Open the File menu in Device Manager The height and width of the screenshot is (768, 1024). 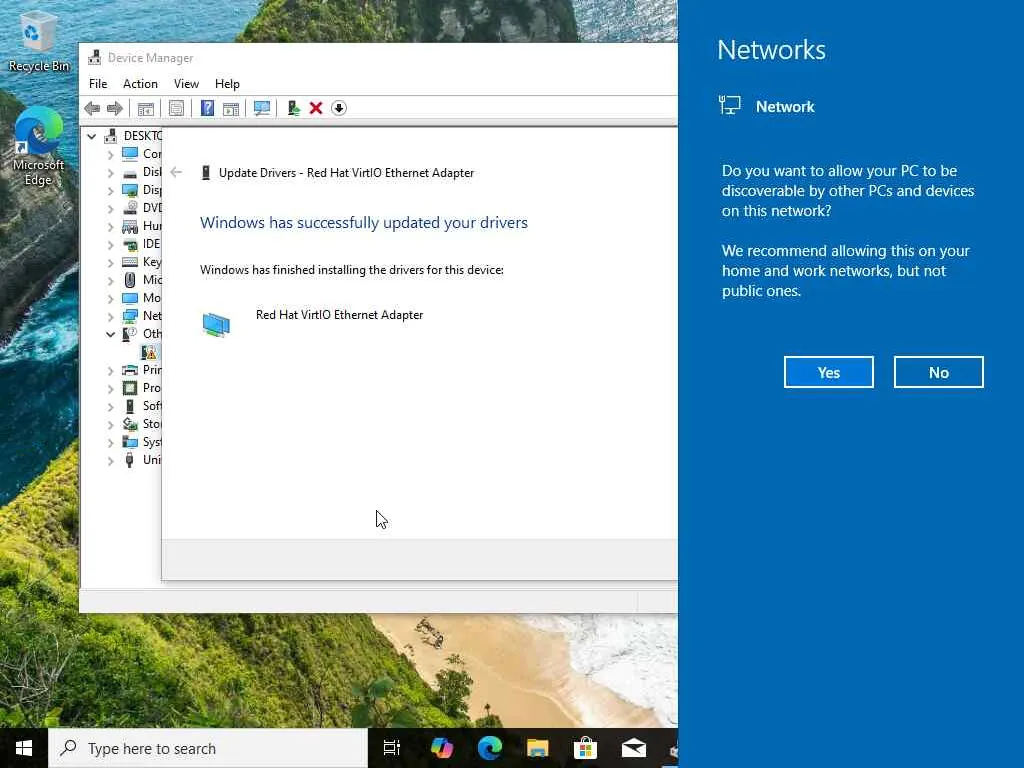point(98,84)
